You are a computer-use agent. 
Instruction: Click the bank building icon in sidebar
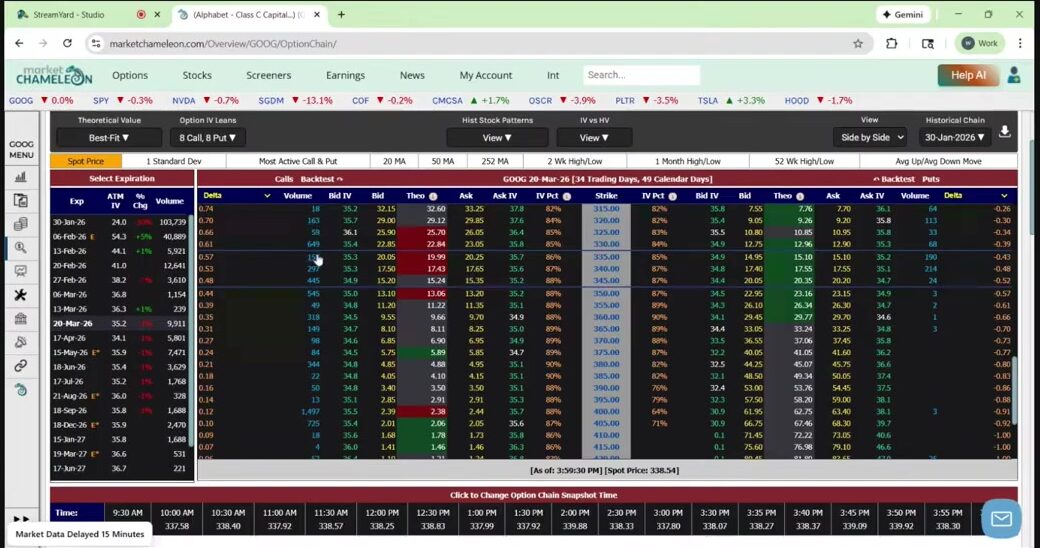pyautogui.click(x=21, y=318)
